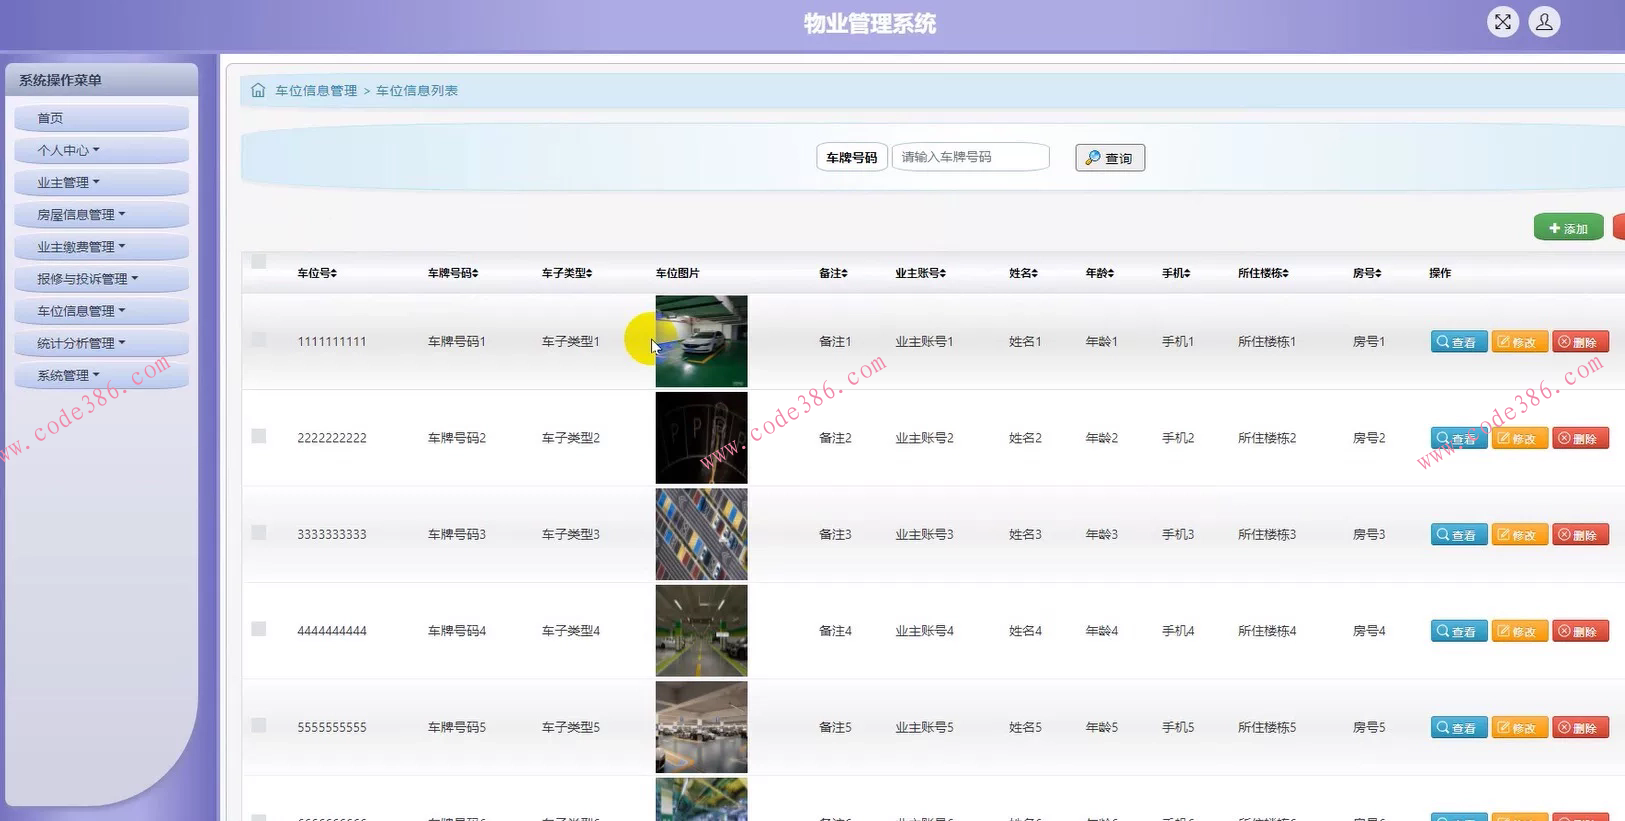The height and width of the screenshot is (821, 1625).
Task: View details for row 5555555555
Action: (1459, 727)
